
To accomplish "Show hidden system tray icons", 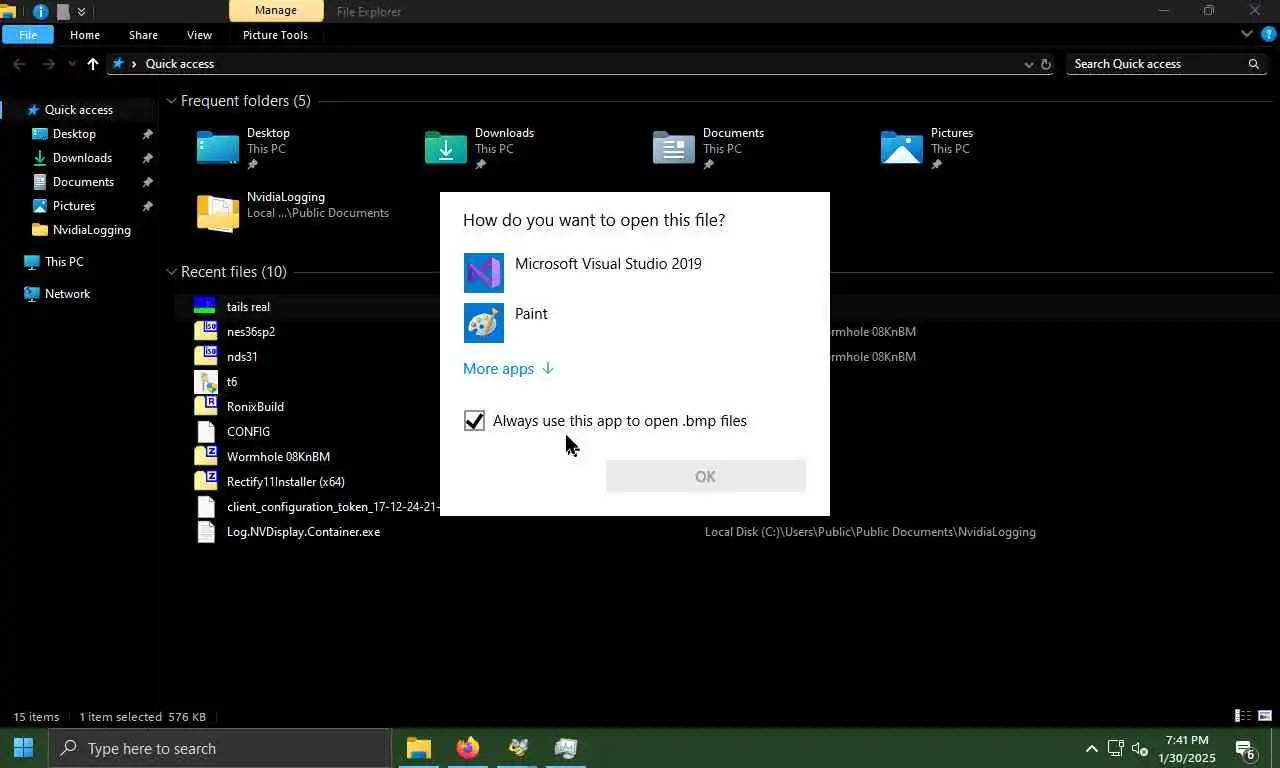I will (1091, 748).
